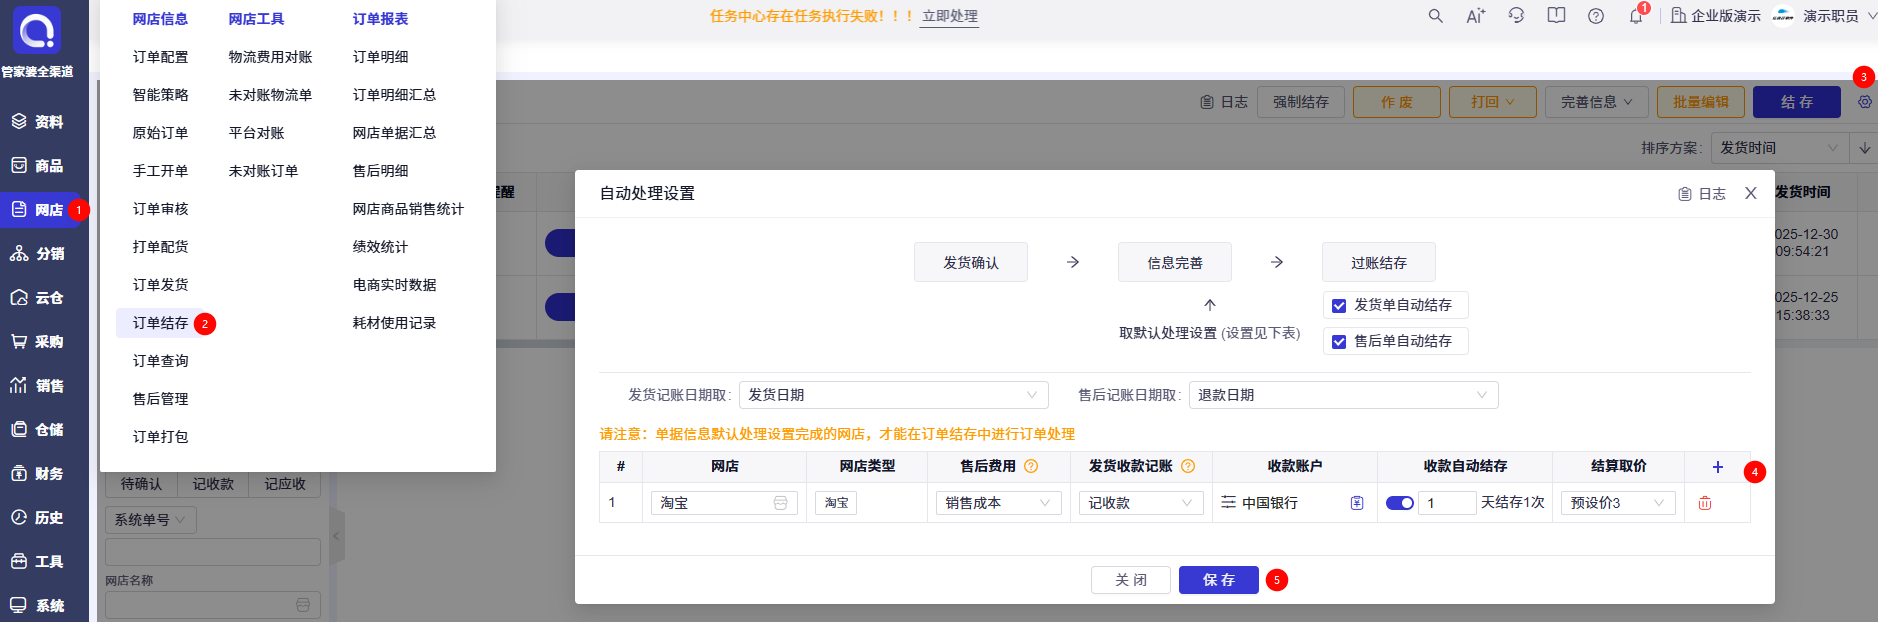Open the 网店 sidebar module
Screen dimensions: 1878x622
38,210
